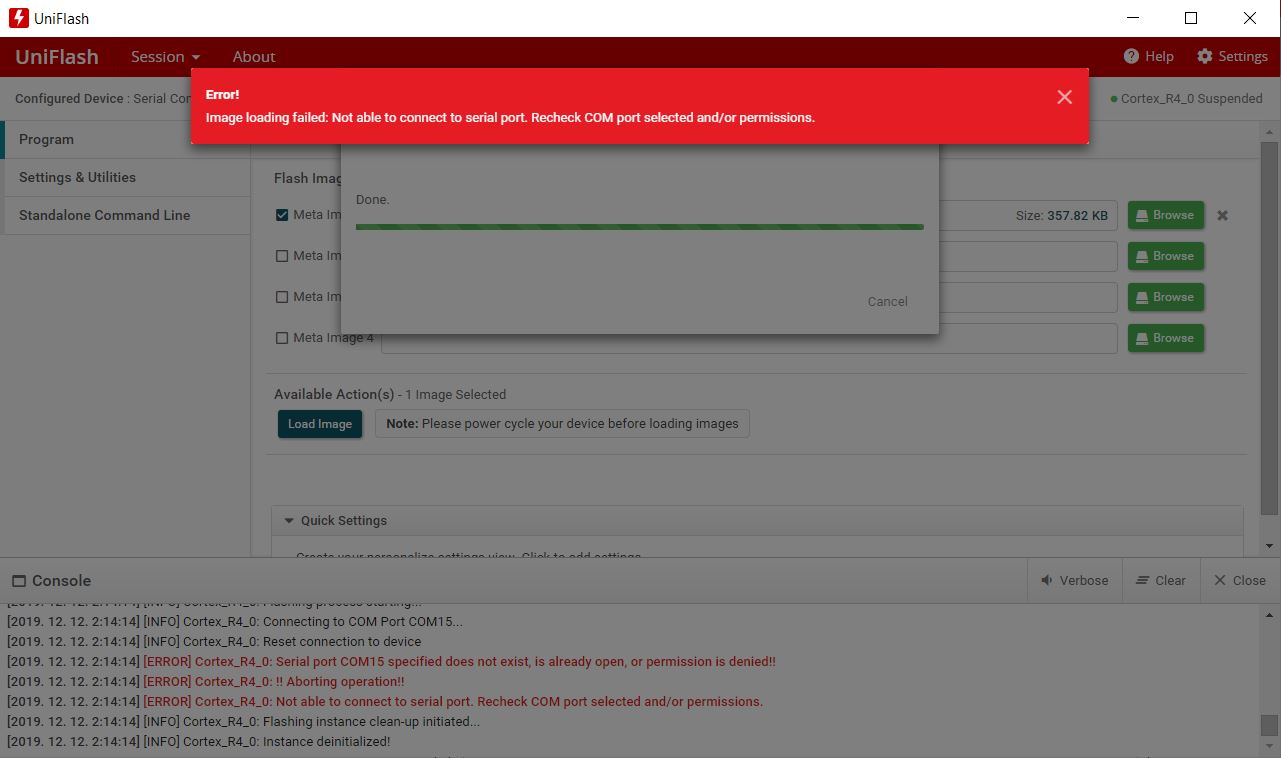The width and height of the screenshot is (1281, 758).
Task: Check the Meta Image 2 checkbox
Action: (282, 256)
